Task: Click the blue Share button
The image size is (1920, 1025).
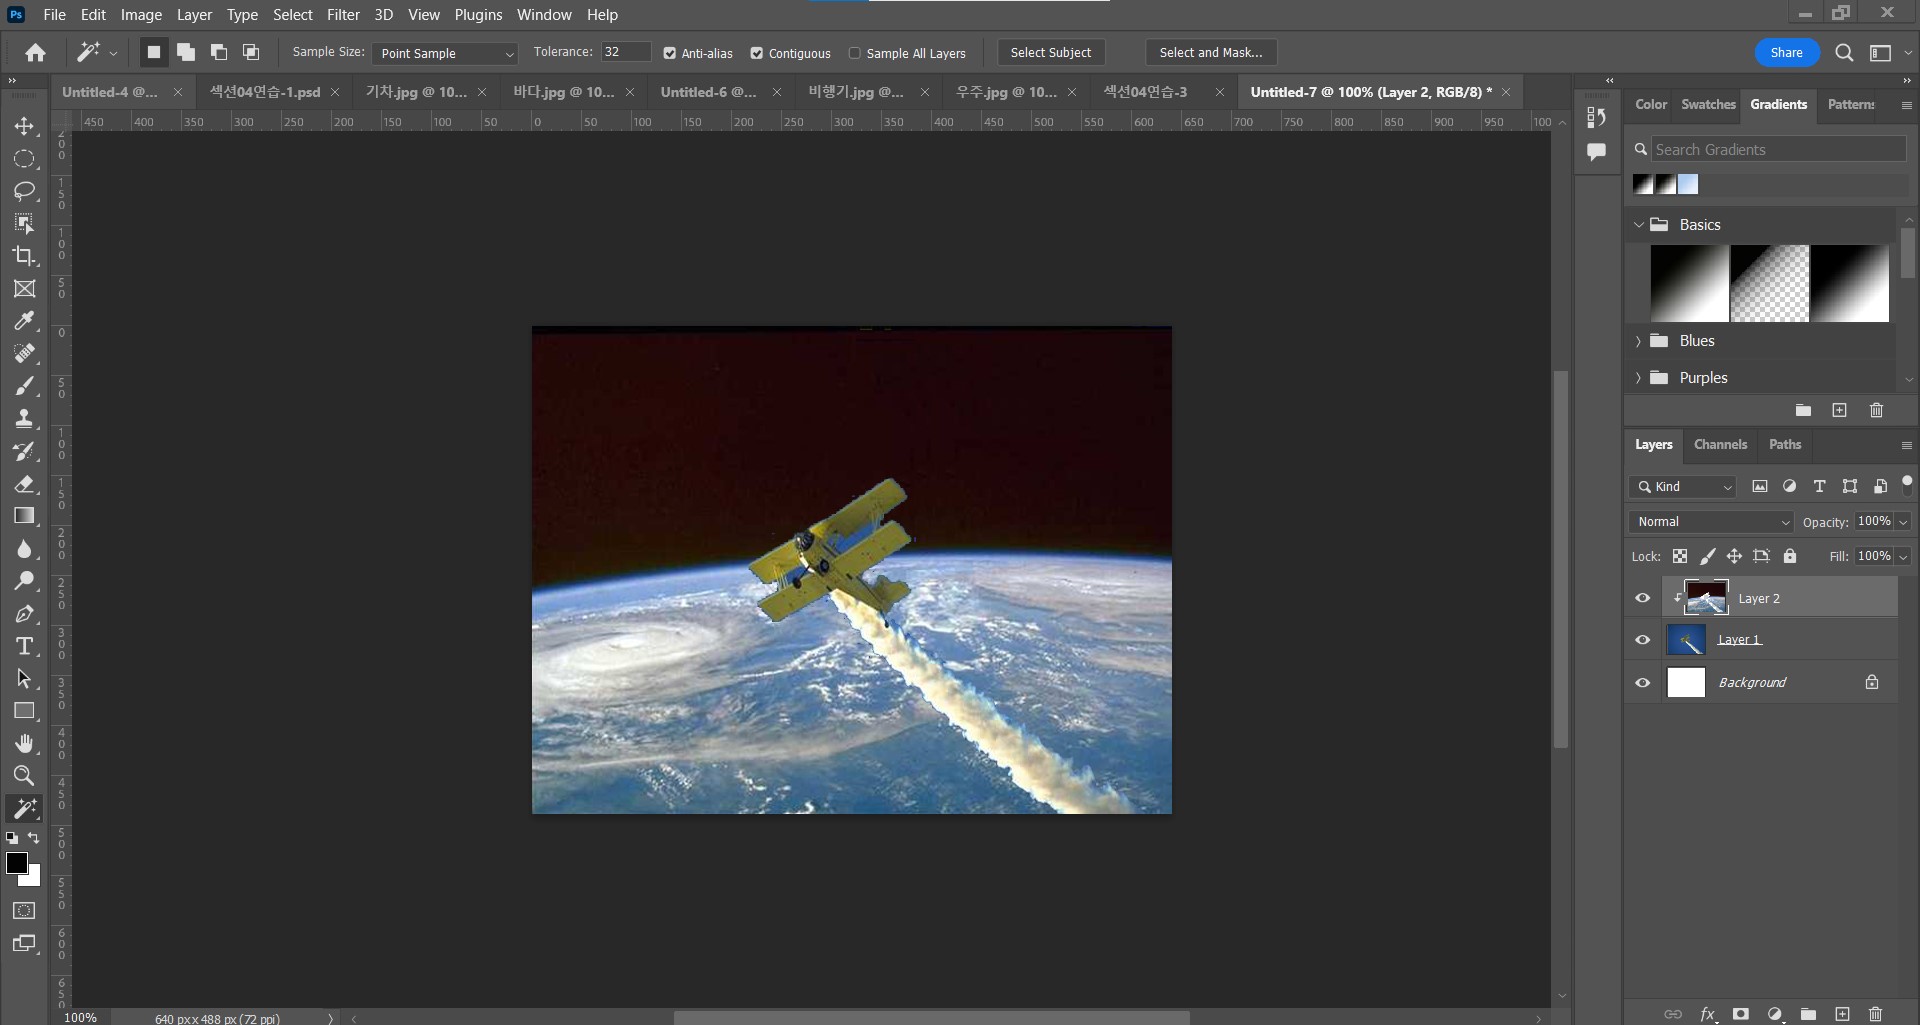Action: pos(1786,53)
